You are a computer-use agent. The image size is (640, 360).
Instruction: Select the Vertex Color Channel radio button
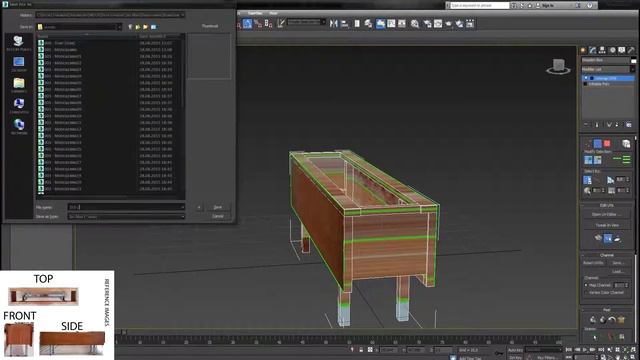[586, 292]
